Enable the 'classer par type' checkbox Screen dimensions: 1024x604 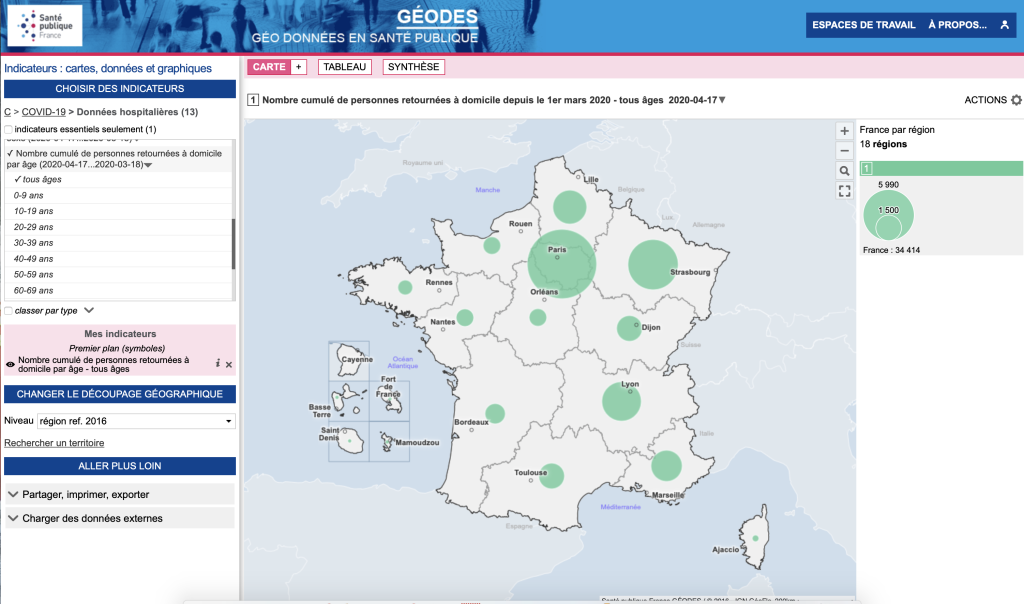click(9, 311)
